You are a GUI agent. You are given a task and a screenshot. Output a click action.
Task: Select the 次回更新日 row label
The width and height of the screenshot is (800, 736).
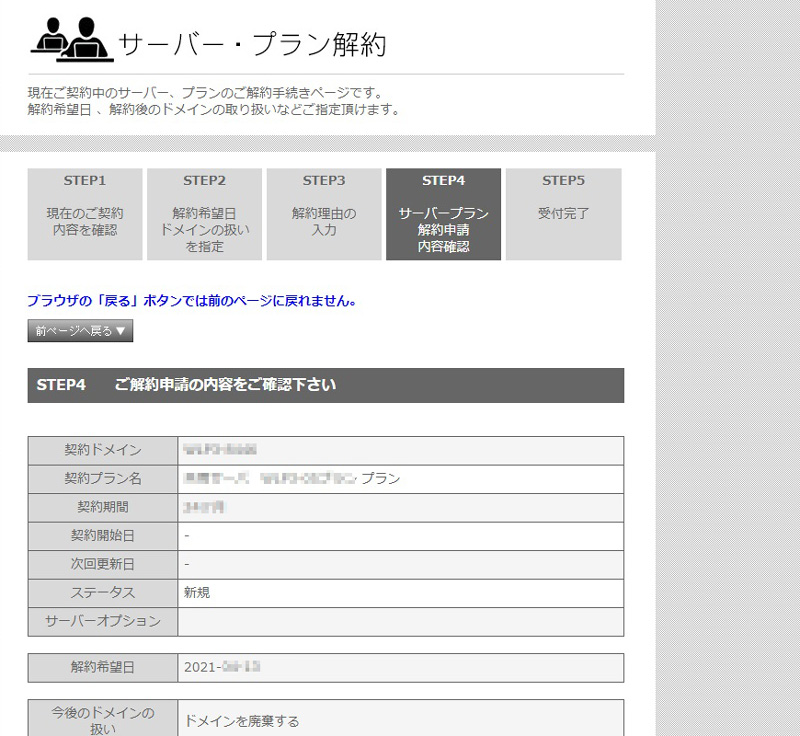103,564
